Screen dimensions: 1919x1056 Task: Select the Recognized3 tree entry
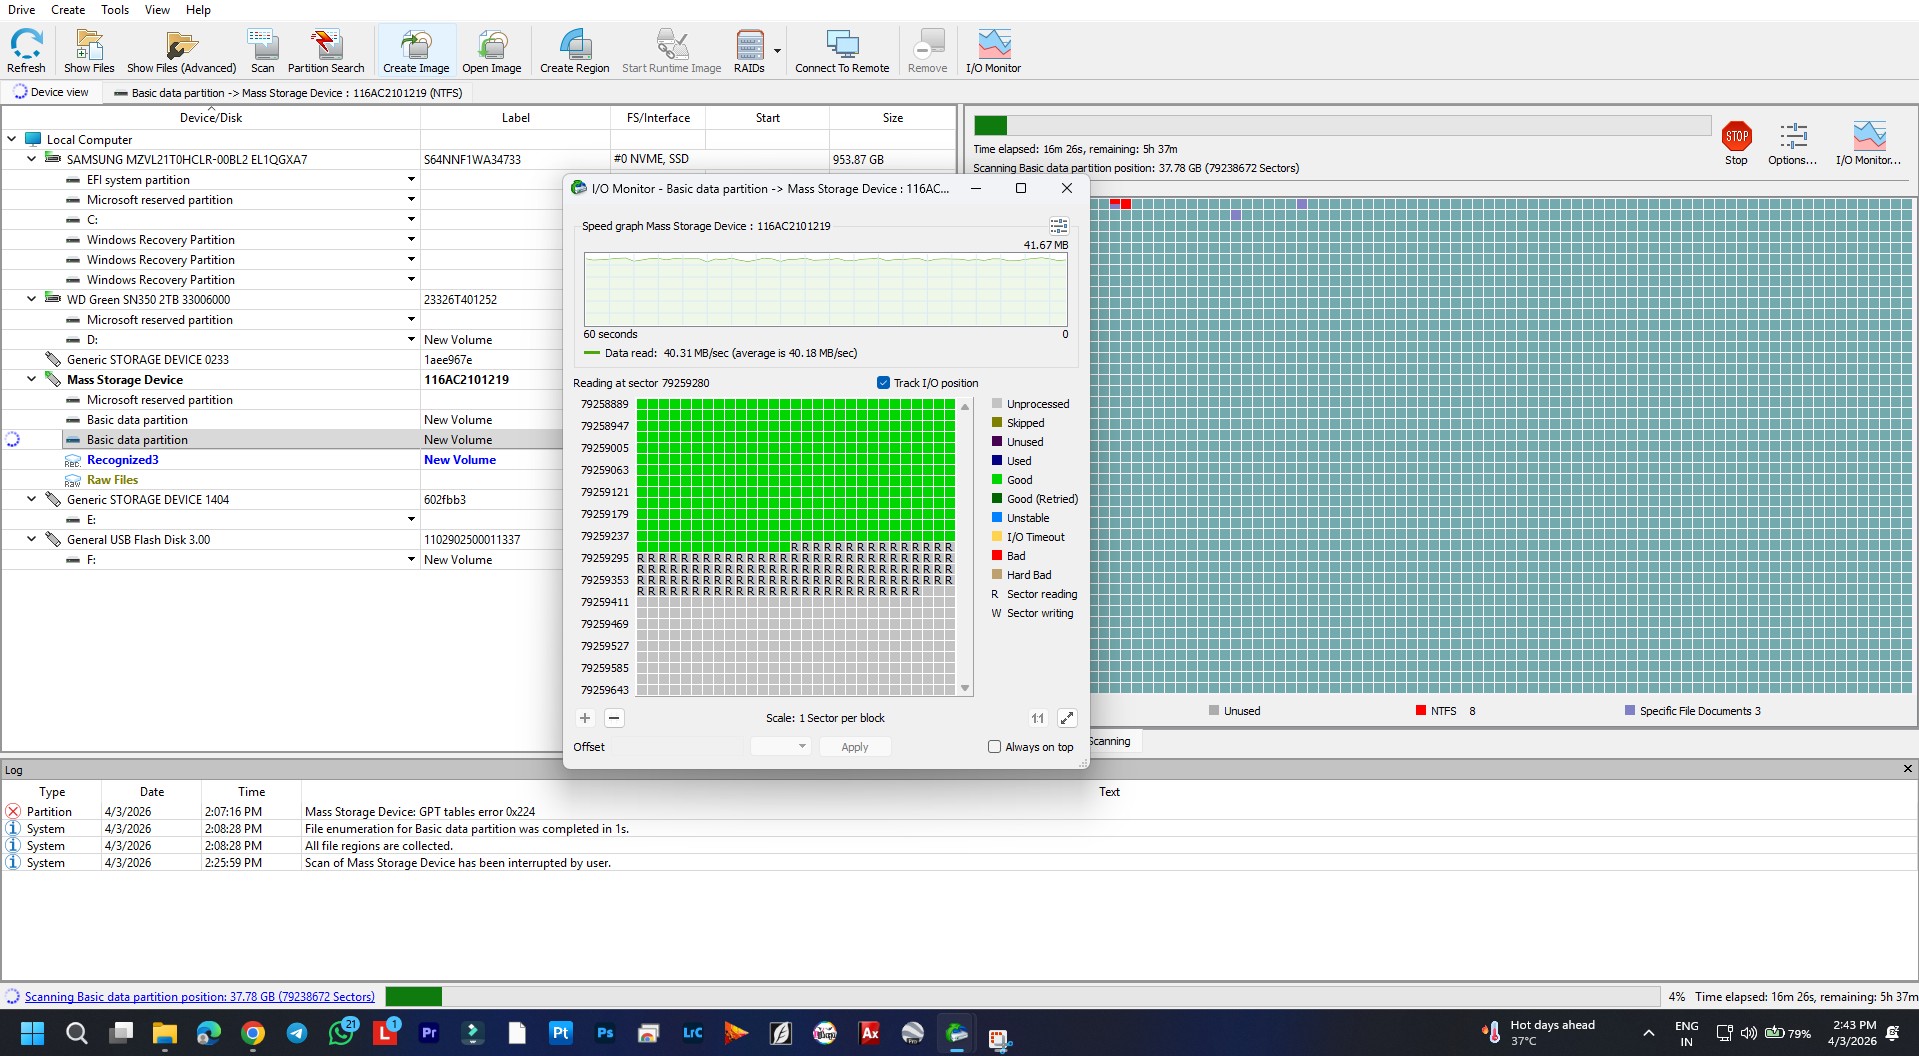(x=122, y=460)
